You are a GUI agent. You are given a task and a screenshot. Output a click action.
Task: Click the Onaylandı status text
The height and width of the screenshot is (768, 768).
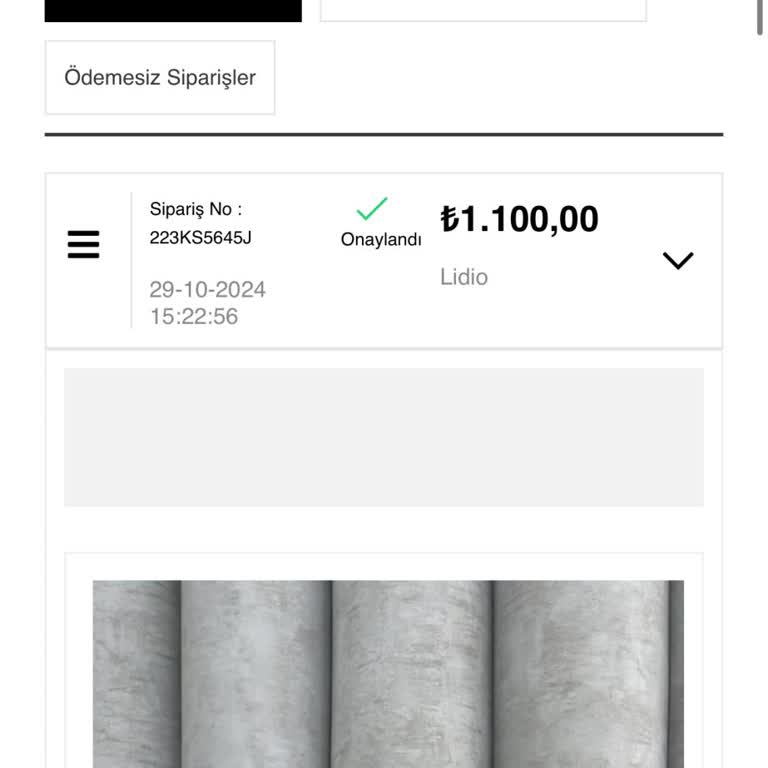(x=381, y=240)
